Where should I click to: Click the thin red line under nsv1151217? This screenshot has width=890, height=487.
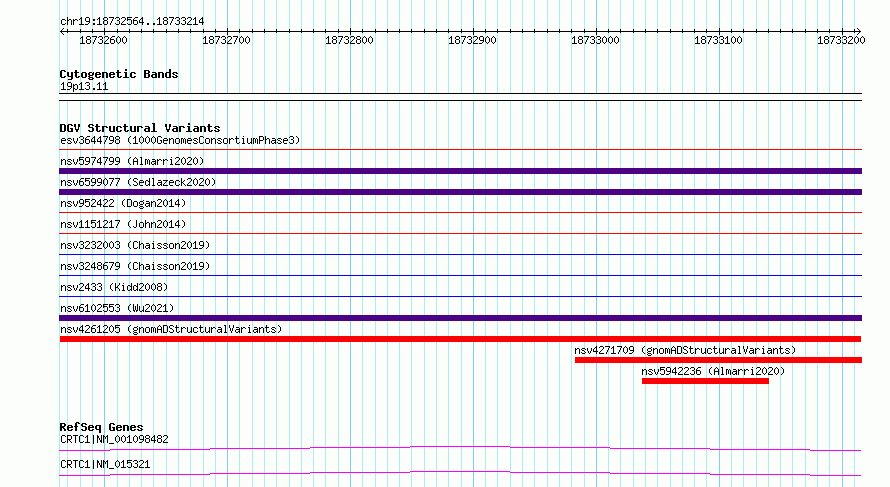click(460, 233)
